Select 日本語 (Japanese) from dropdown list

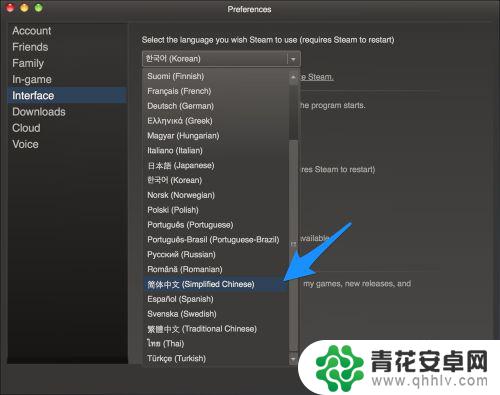pyautogui.click(x=216, y=165)
